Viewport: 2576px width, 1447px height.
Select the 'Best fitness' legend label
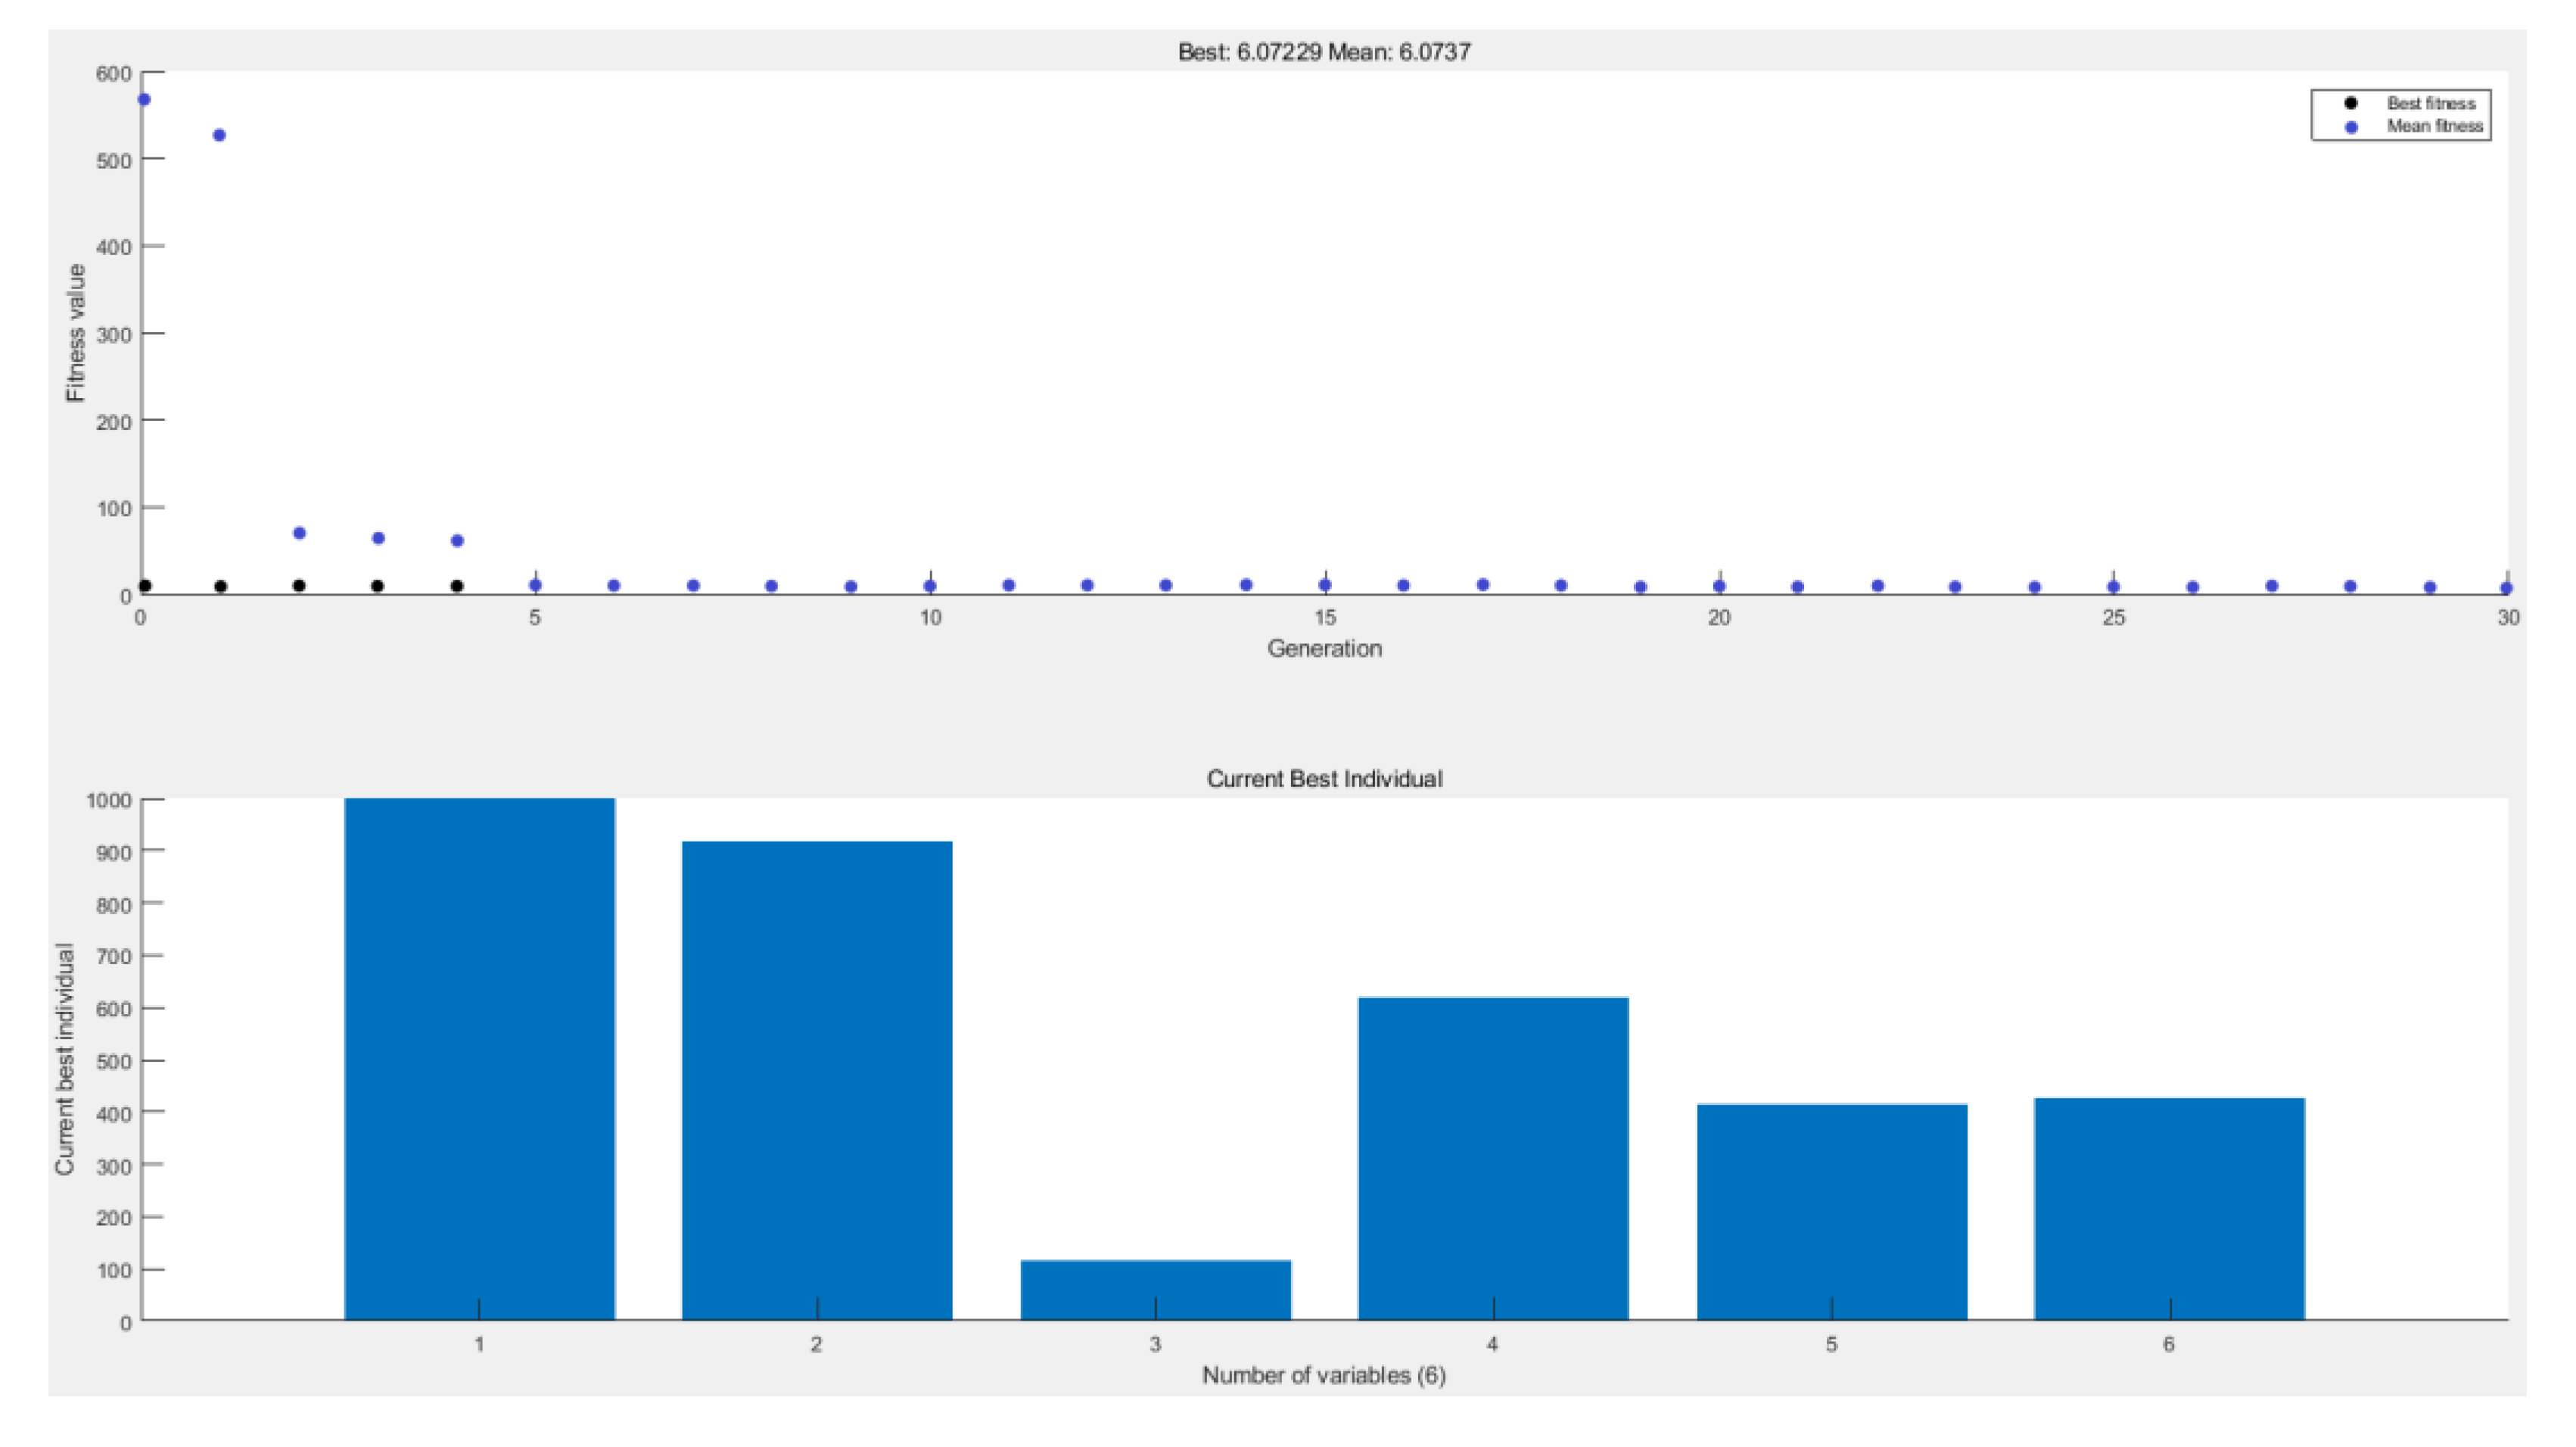point(2431,103)
